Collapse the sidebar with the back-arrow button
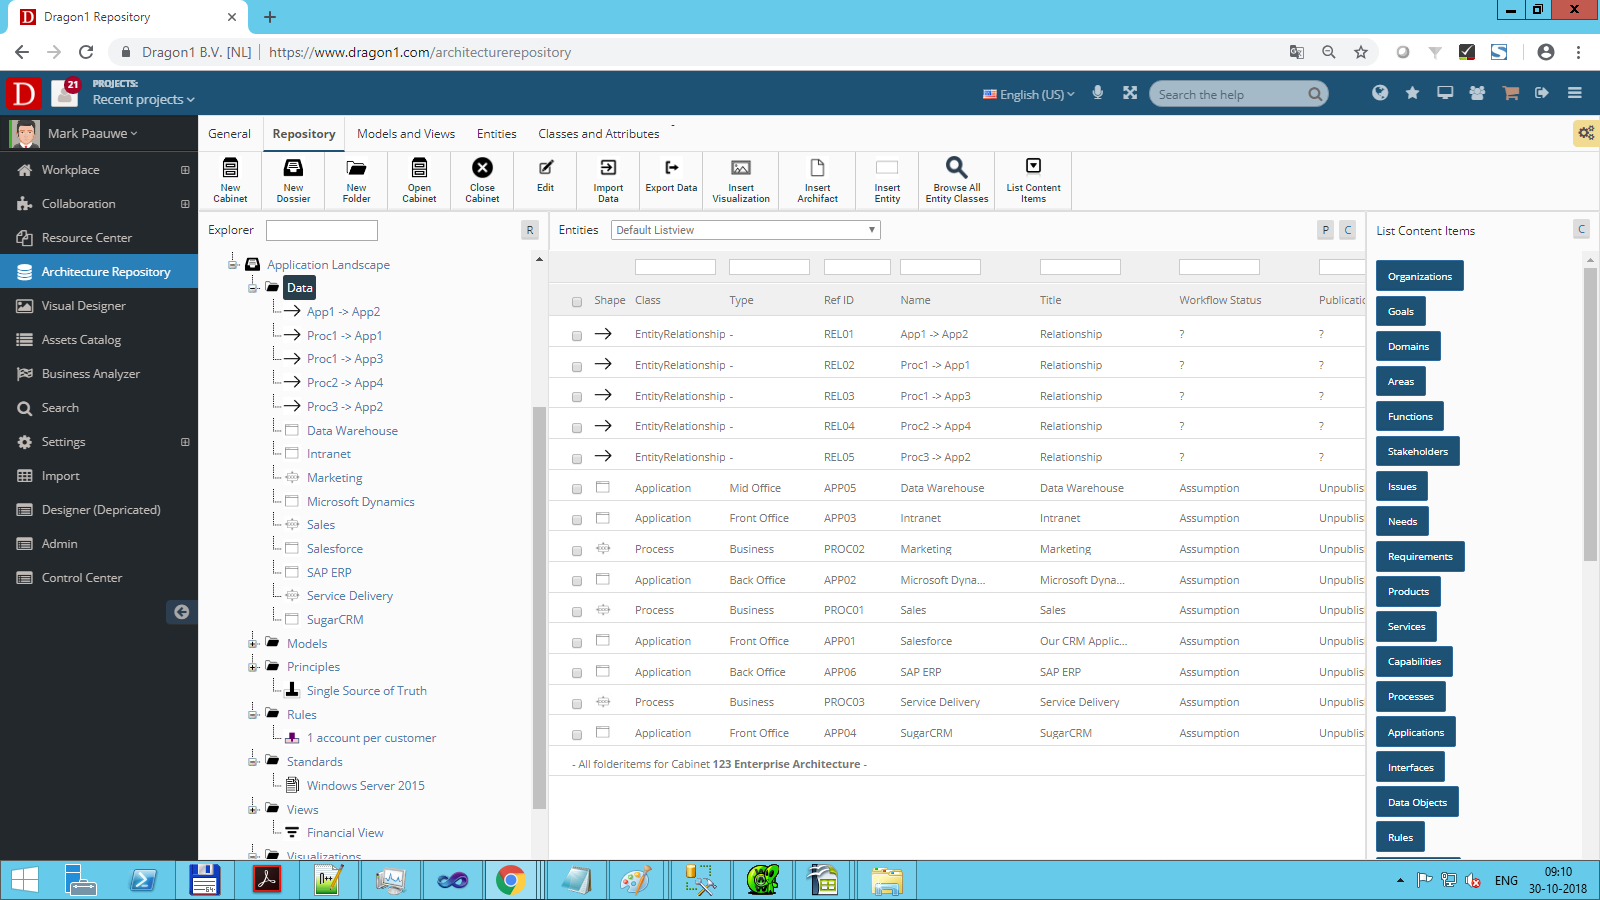The width and height of the screenshot is (1600, 900). coord(181,612)
